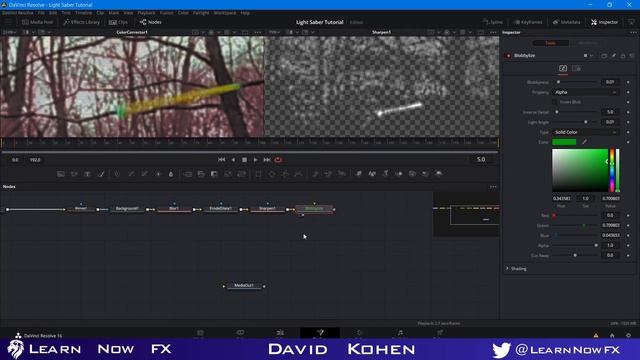The image size is (640, 360).
Task: Expand the Shading section
Action: tap(516, 269)
